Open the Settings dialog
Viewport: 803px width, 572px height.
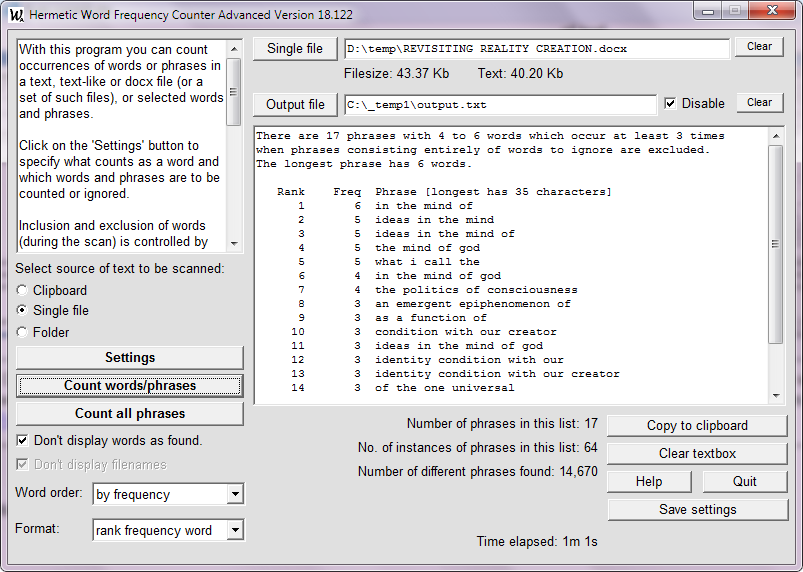point(130,357)
